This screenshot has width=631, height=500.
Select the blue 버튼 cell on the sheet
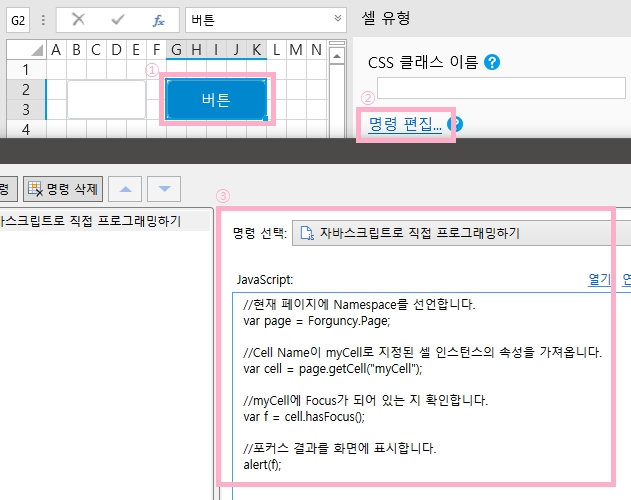pyautogui.click(x=216, y=99)
